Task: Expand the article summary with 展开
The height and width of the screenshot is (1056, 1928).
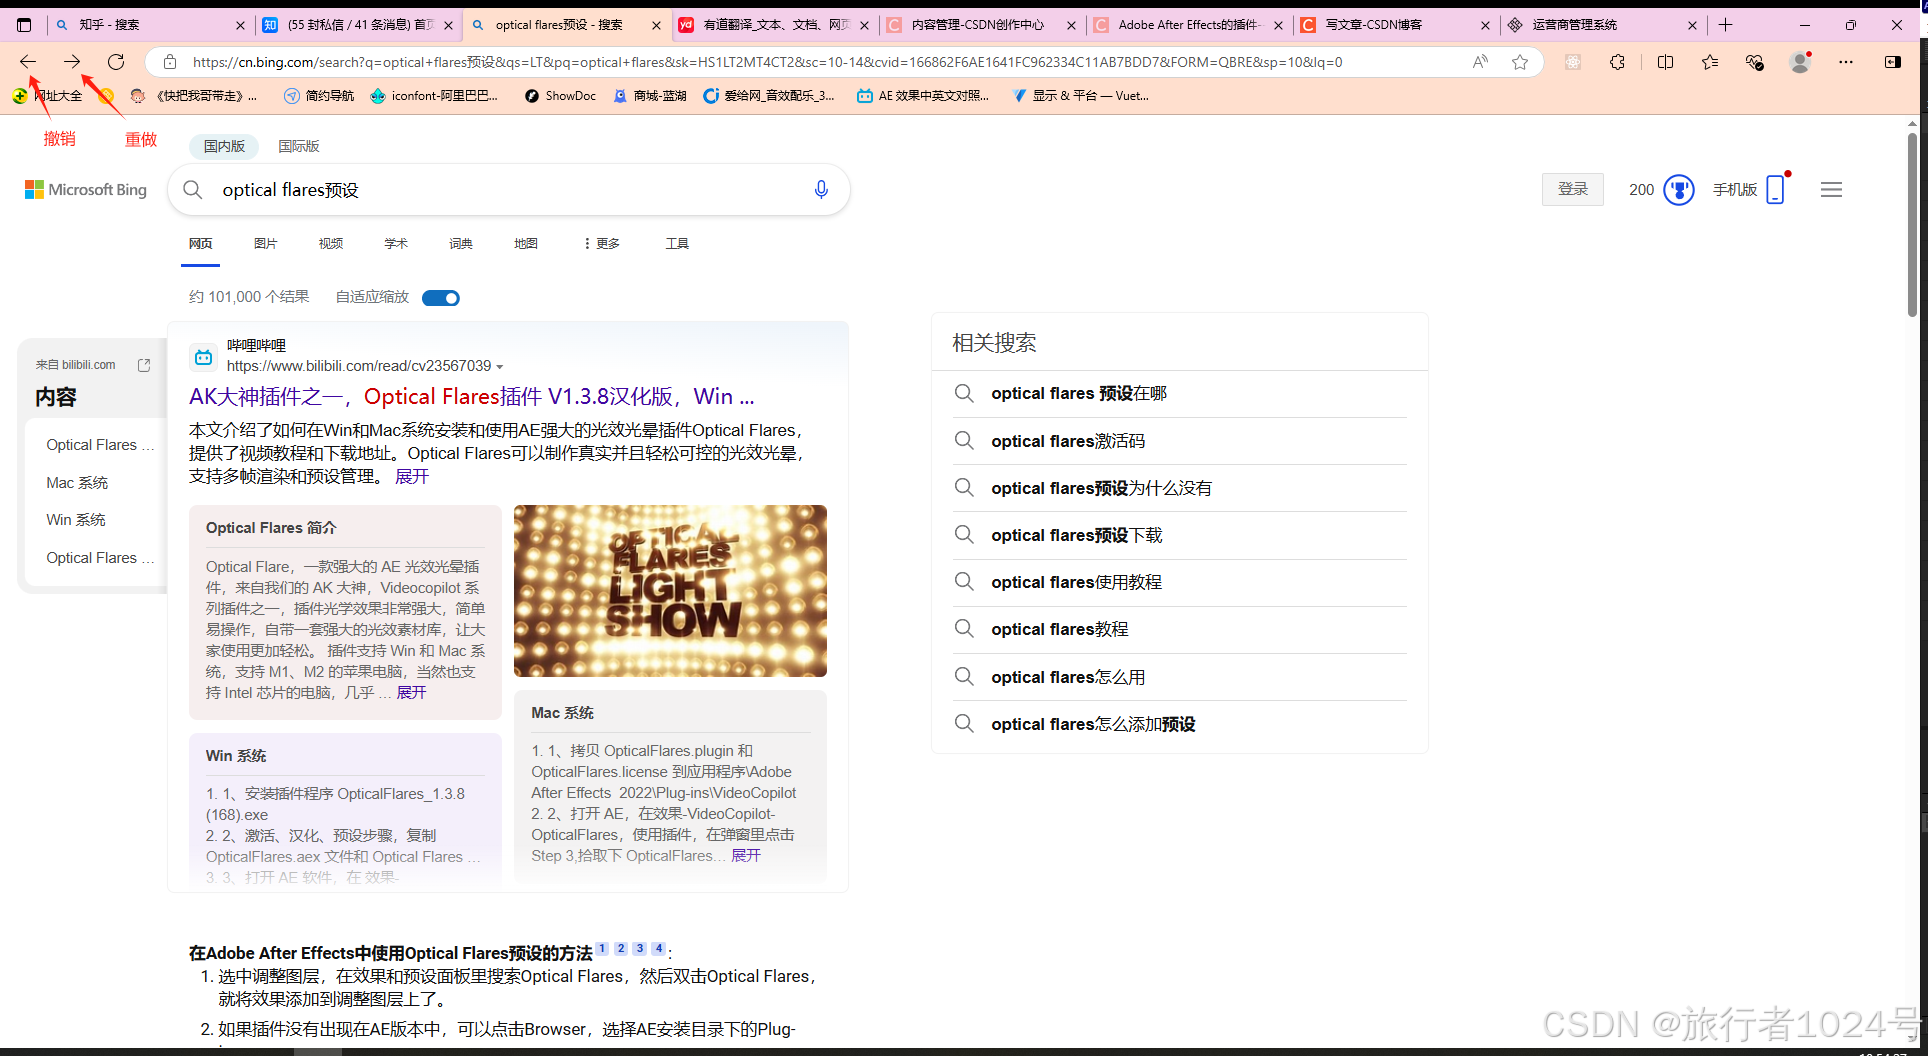Action: [x=412, y=477]
